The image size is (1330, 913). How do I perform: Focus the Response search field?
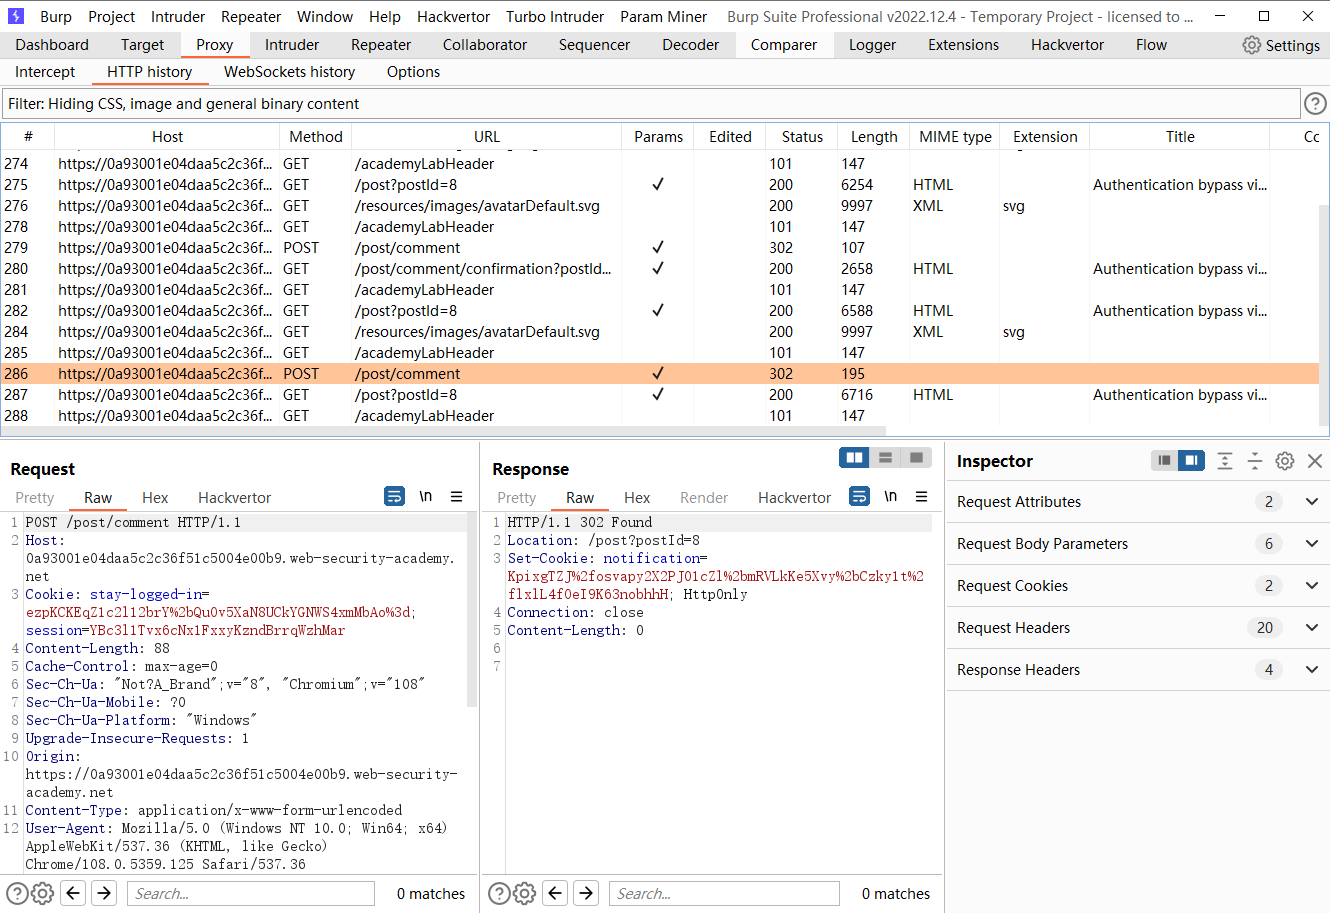point(724,893)
